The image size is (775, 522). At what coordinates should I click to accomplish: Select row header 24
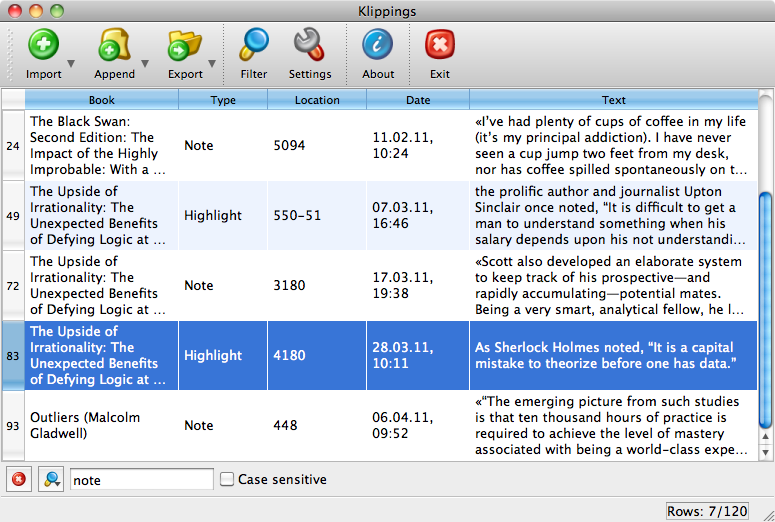[x=13, y=146]
